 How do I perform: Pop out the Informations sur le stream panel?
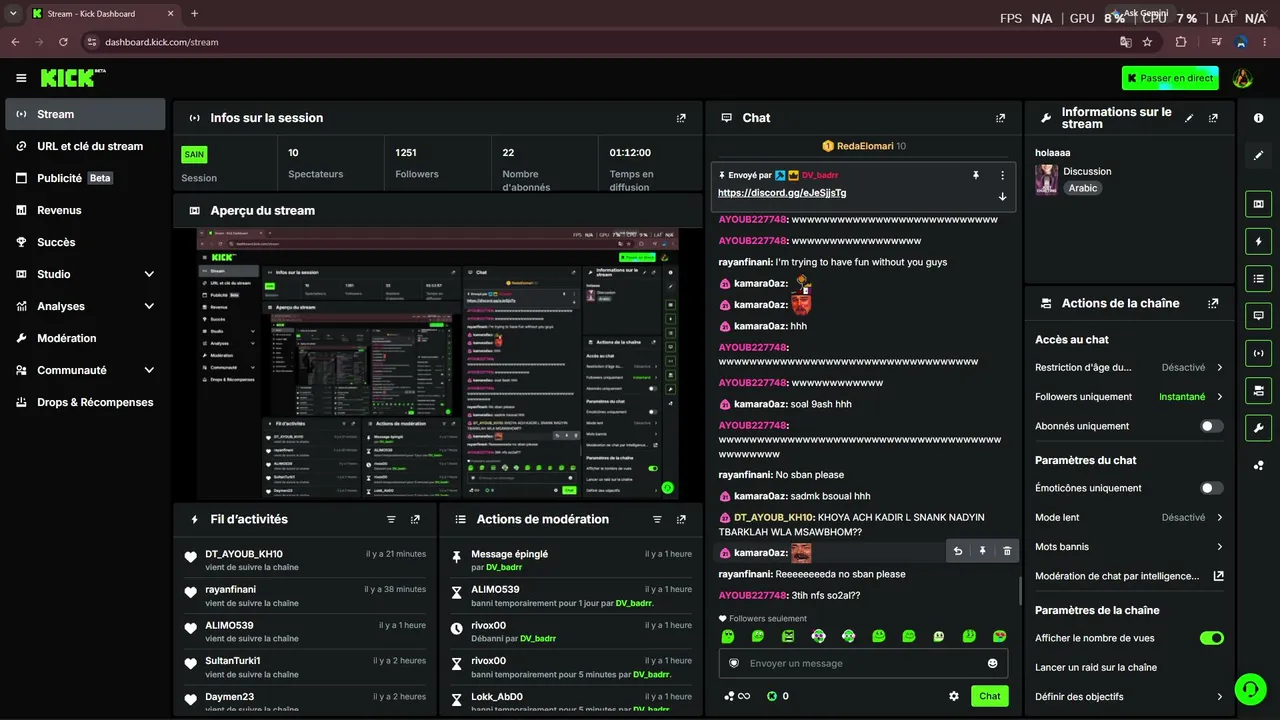coord(1213,118)
